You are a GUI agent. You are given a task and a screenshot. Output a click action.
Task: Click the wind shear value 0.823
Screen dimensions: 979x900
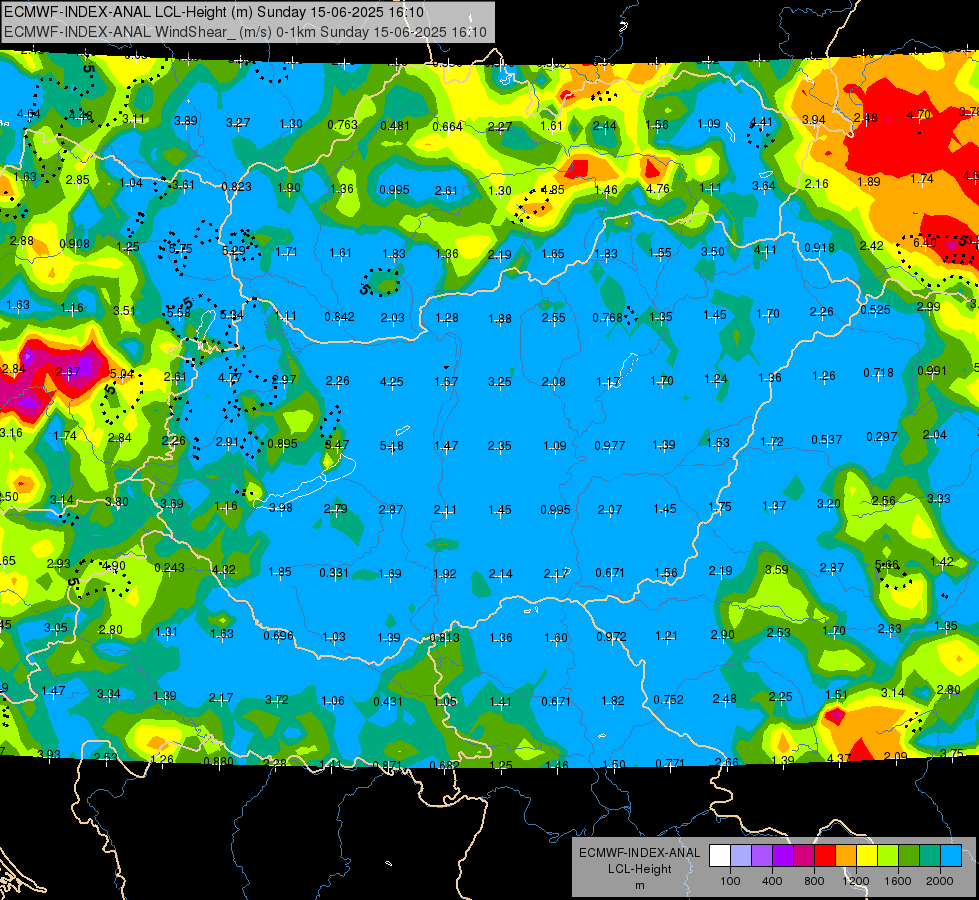[x=236, y=187]
